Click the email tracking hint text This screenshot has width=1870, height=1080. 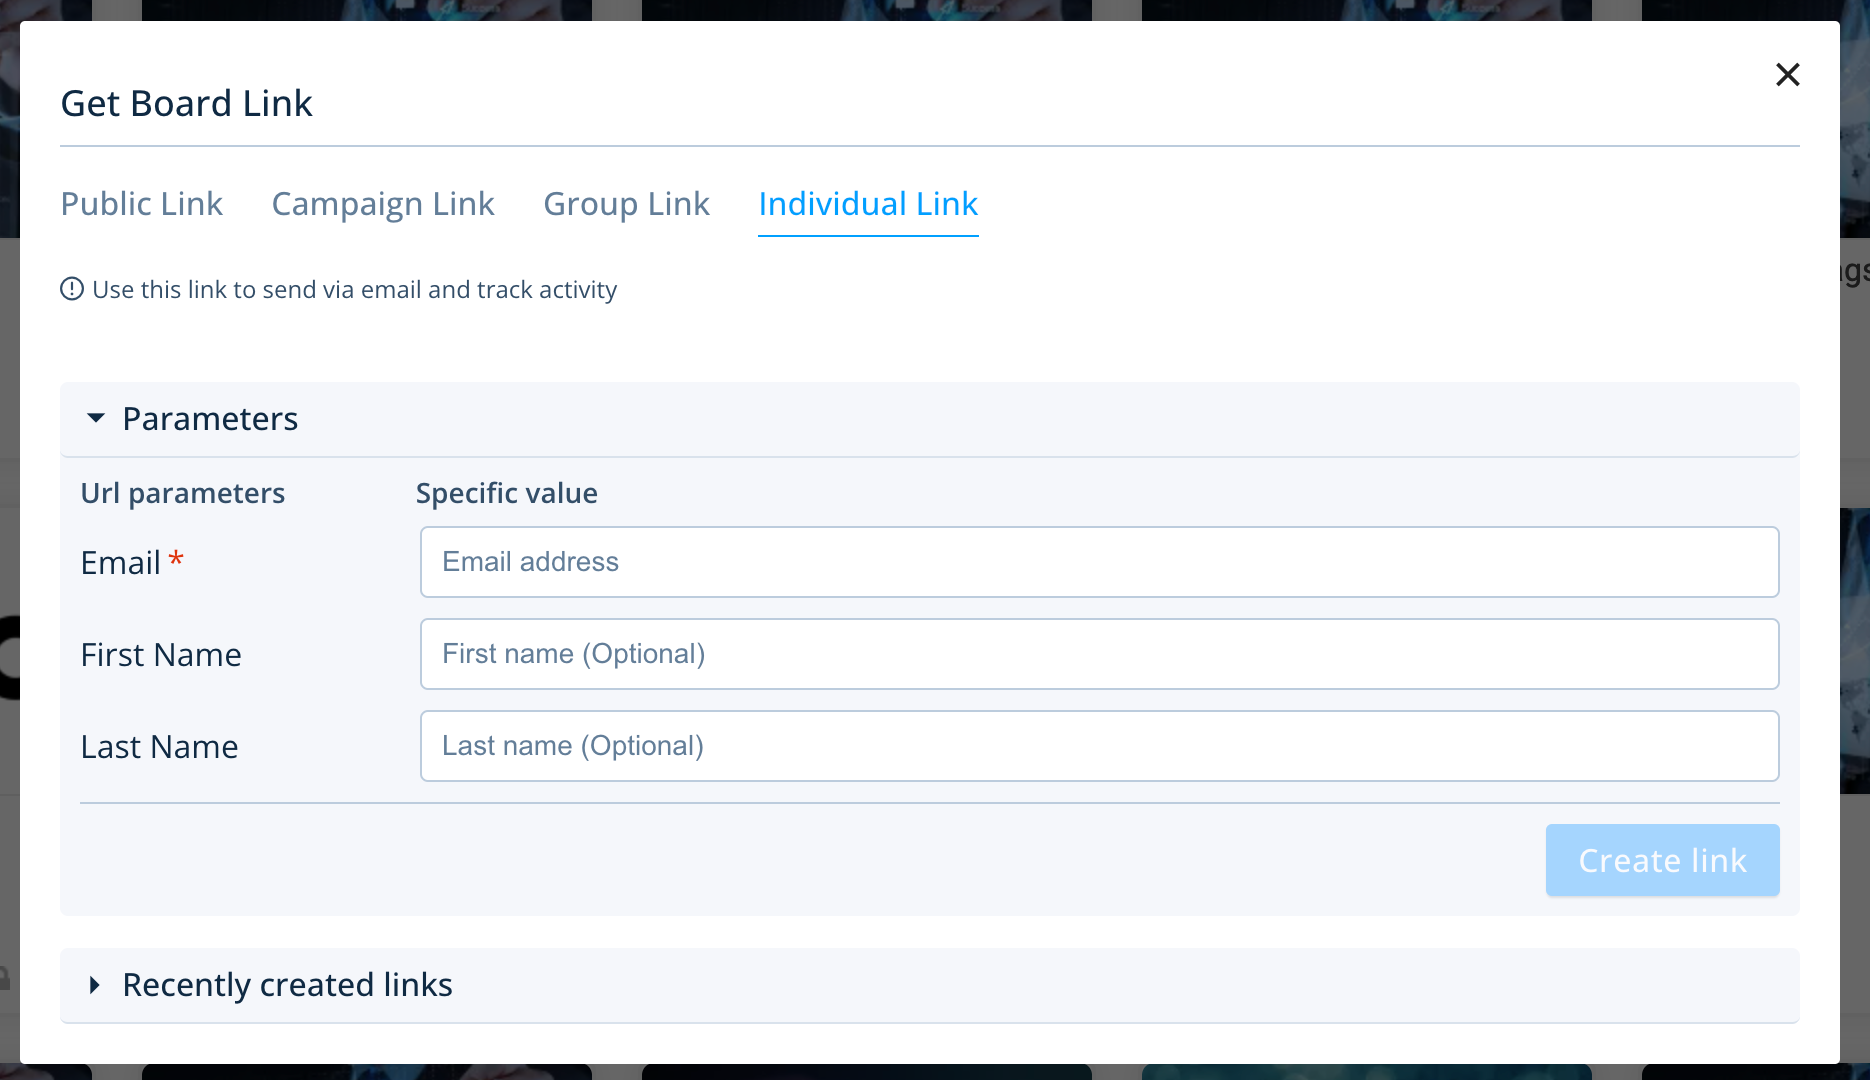point(354,290)
